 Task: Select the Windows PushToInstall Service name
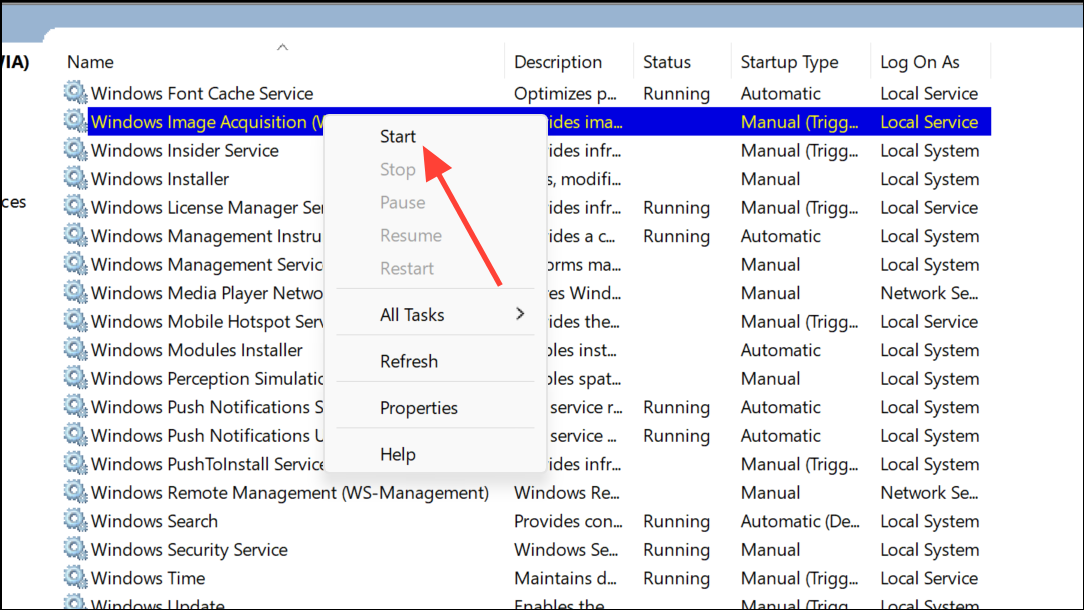tap(207, 464)
